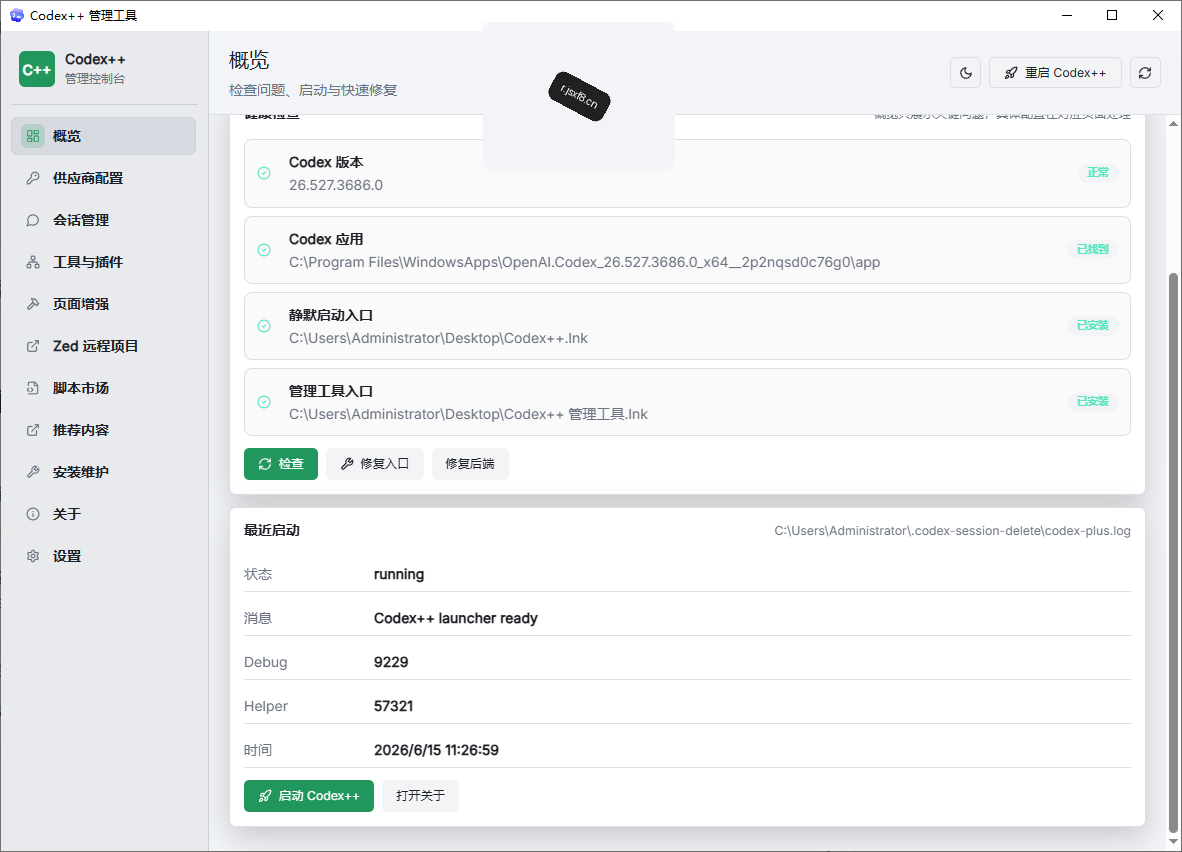This screenshot has width=1182, height=852.
Task: Click the Debug port value 9229
Action: click(390, 662)
